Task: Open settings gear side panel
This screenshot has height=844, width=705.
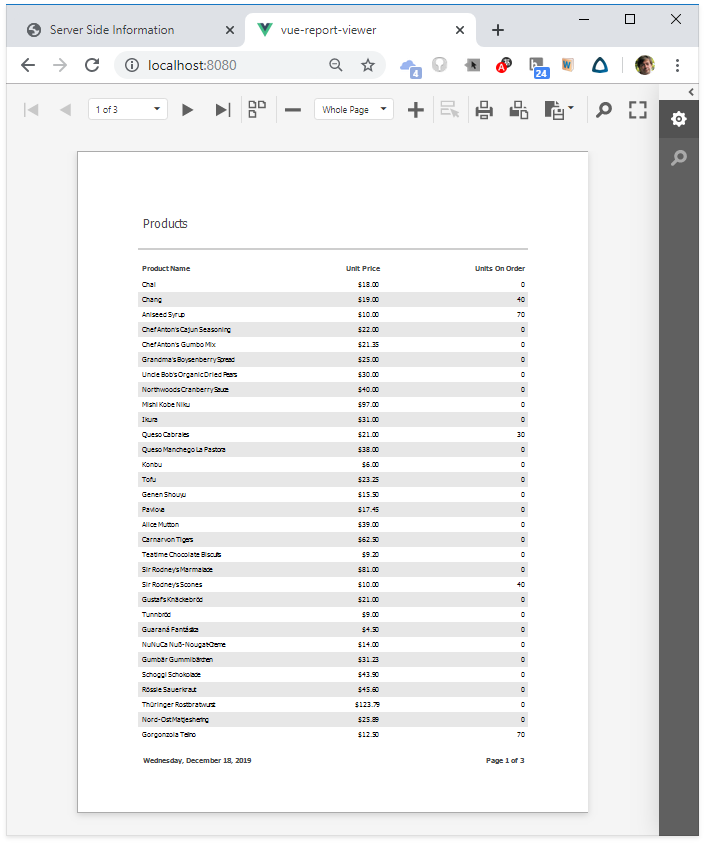Action: coord(679,119)
